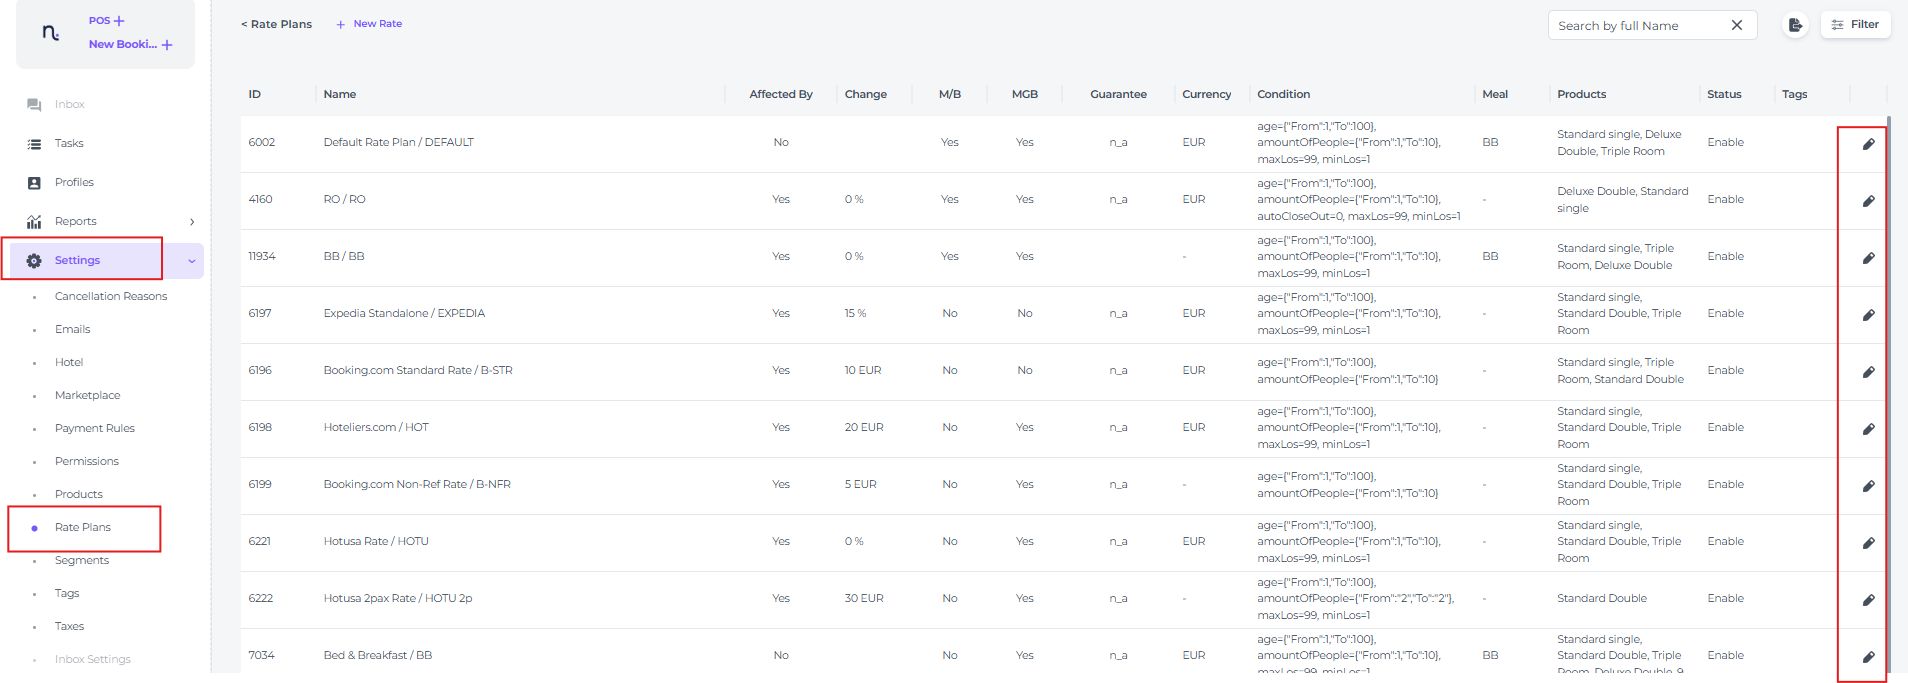The height and width of the screenshot is (683, 1908).
Task: Clear the search field with X icon
Action: click(x=1737, y=25)
